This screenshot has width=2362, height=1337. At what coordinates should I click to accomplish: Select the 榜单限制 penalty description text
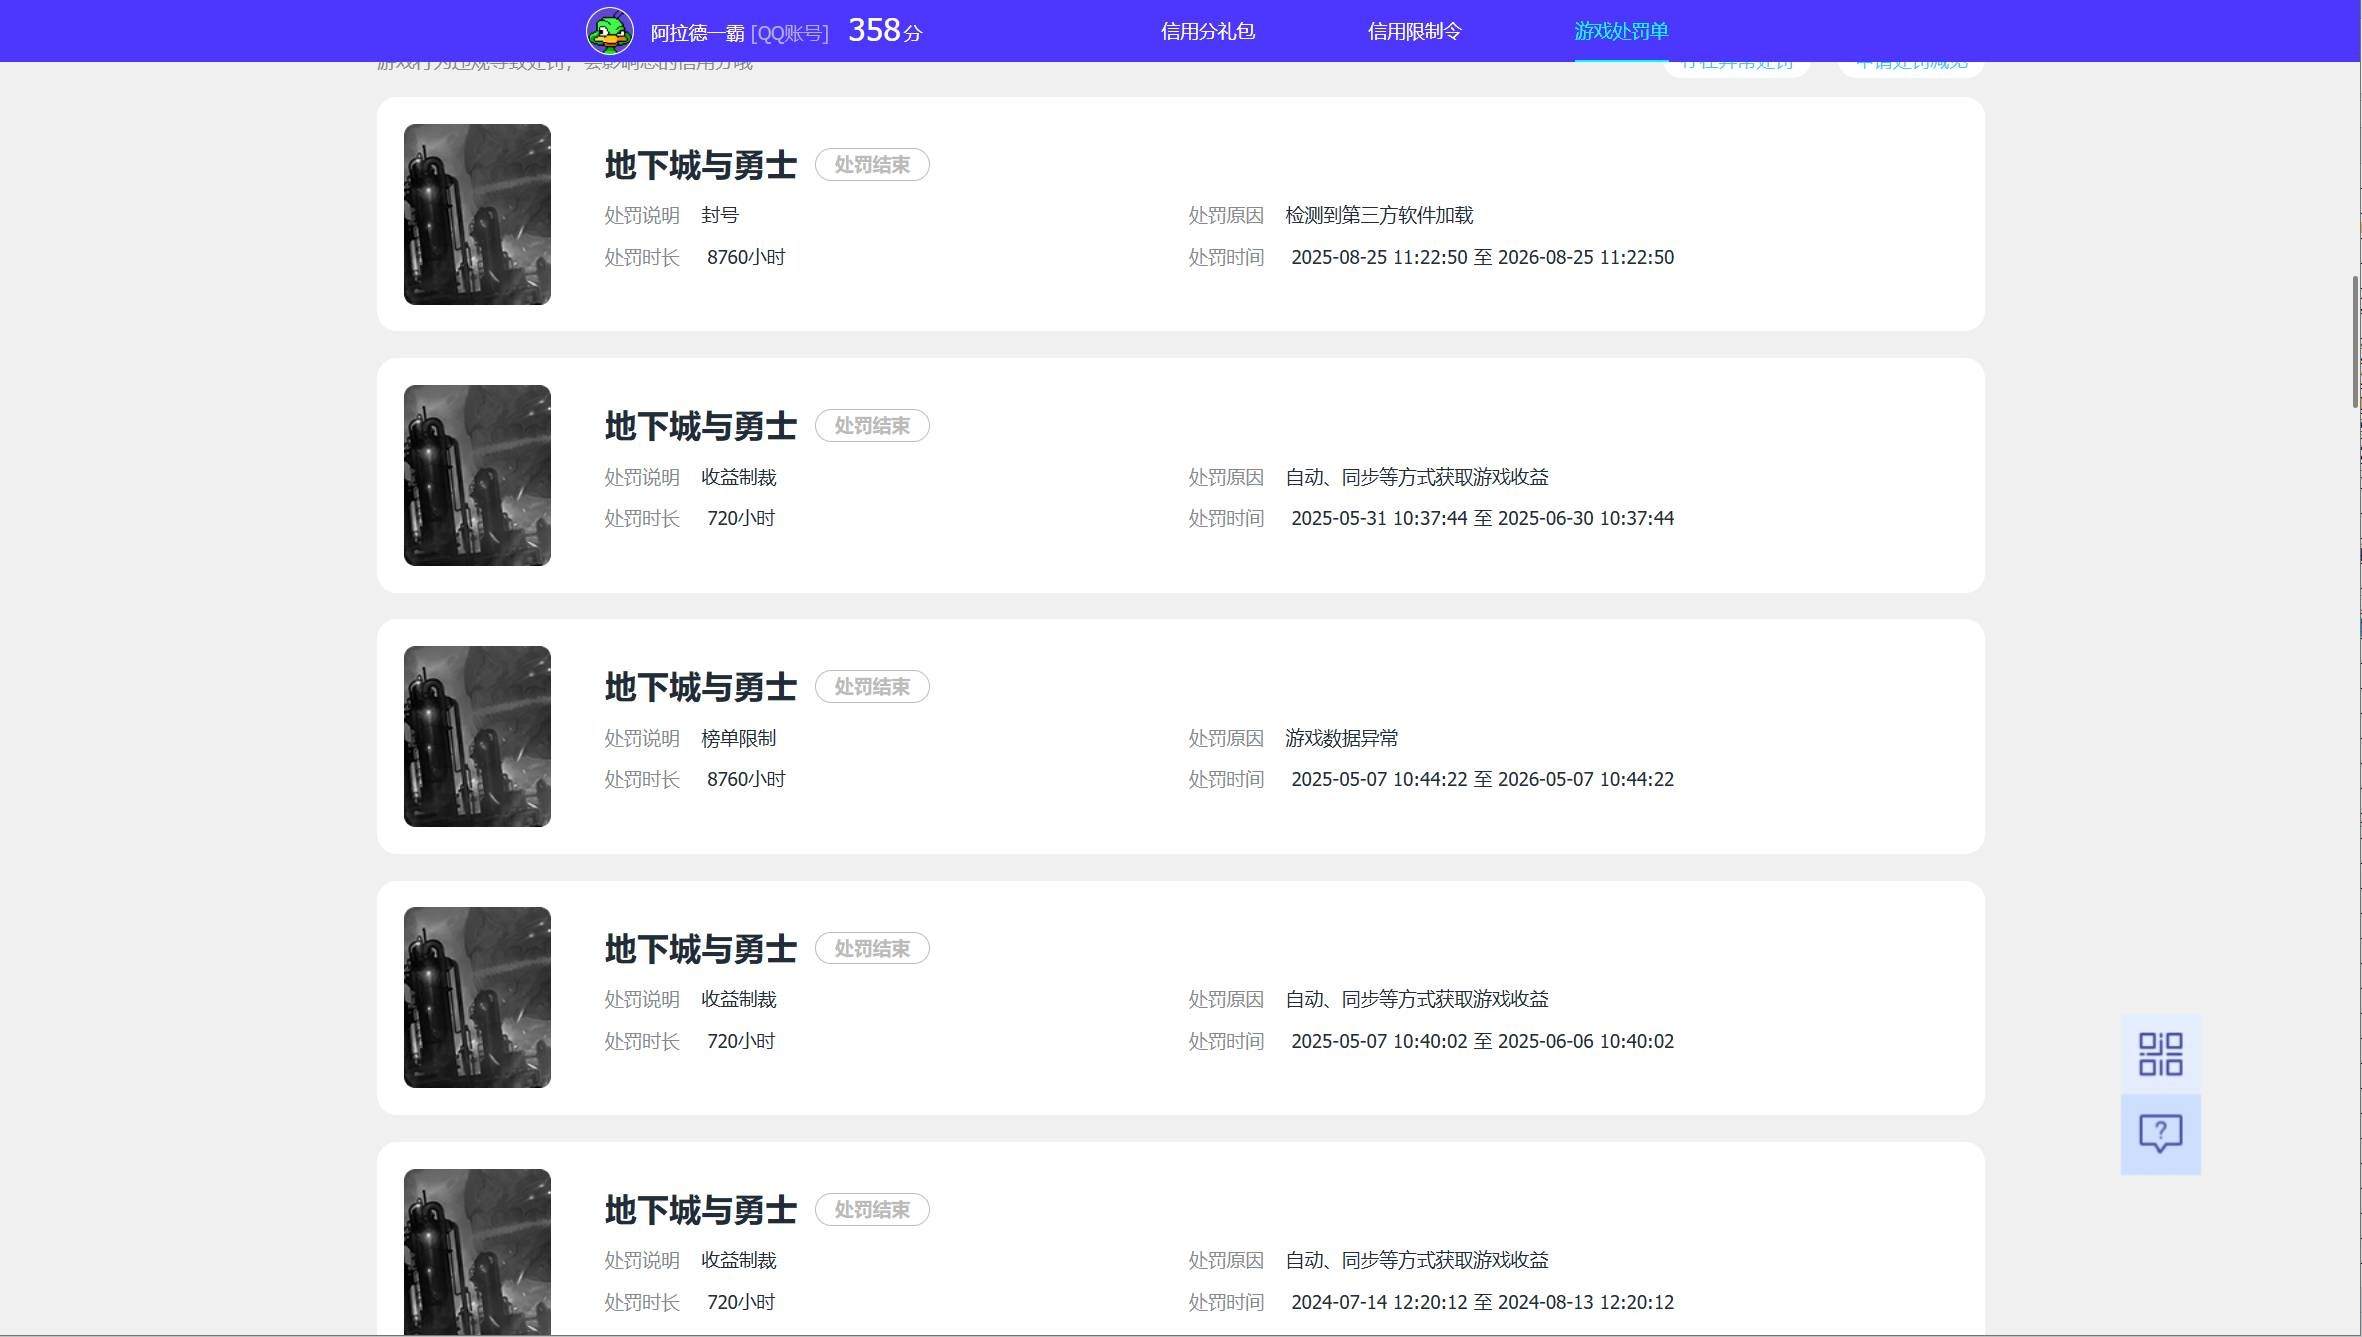739,738
